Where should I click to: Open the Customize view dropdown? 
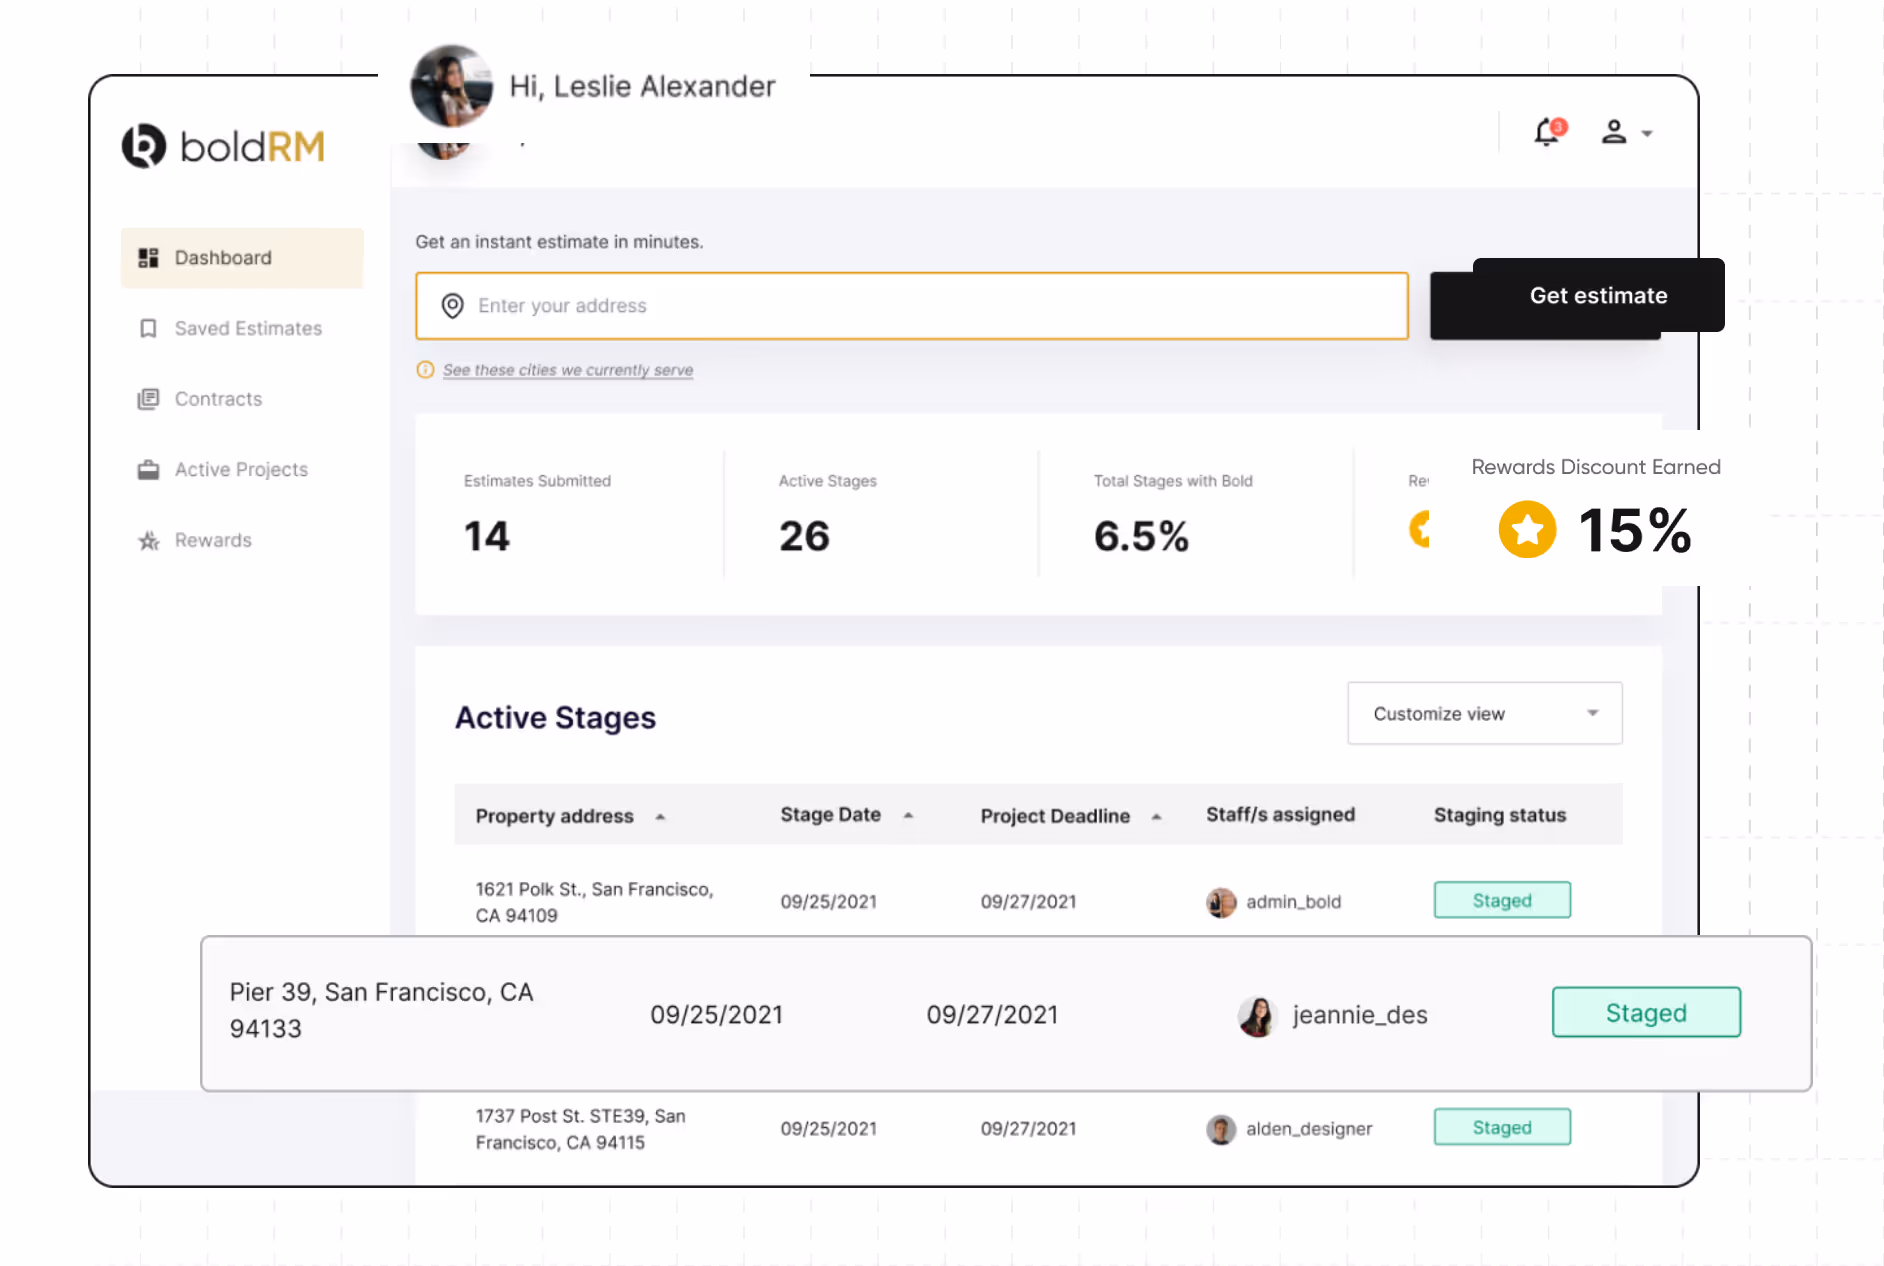point(1485,713)
